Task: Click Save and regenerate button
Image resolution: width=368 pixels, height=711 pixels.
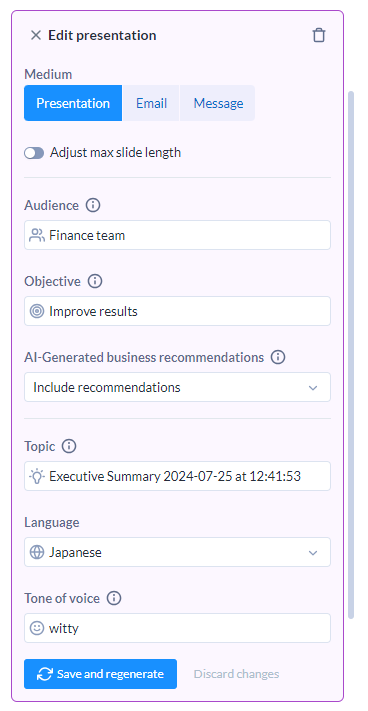Action: [101, 674]
